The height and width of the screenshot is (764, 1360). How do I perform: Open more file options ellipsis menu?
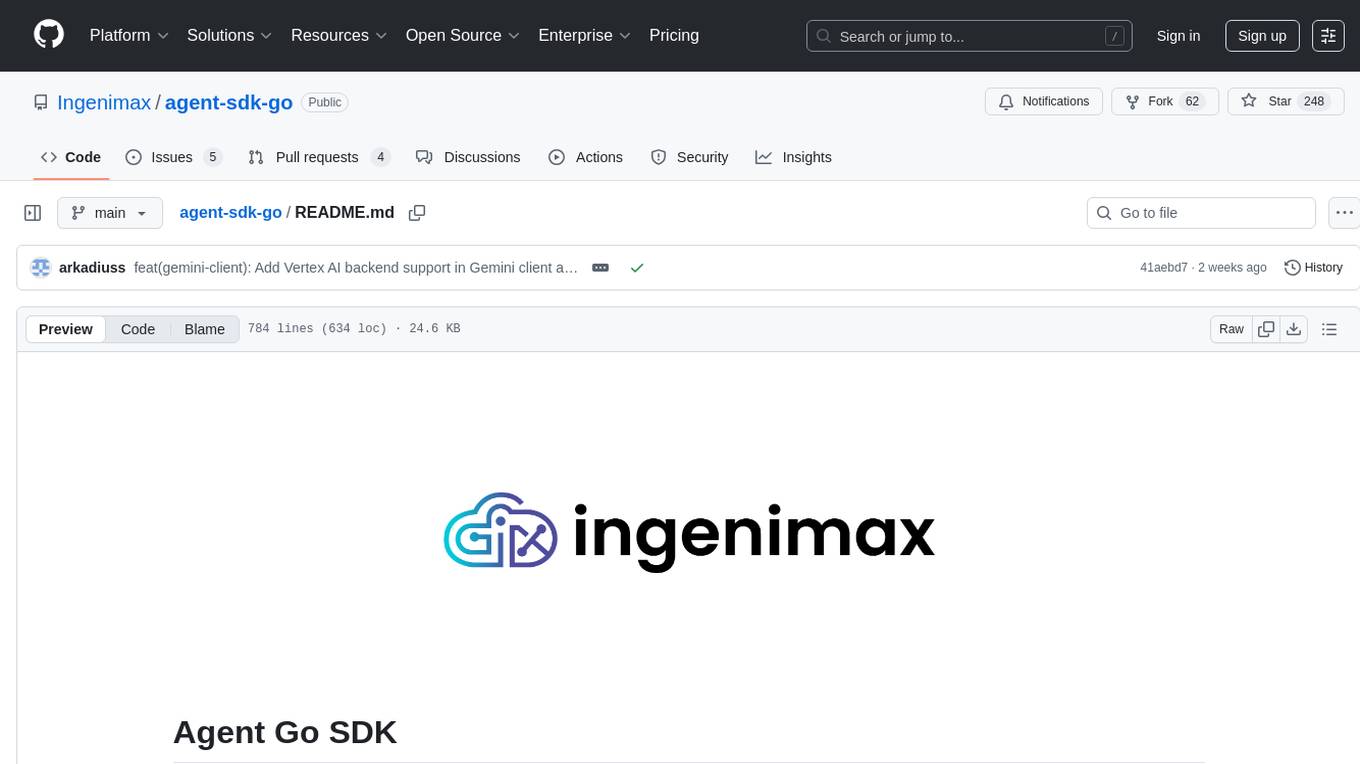point(1345,213)
